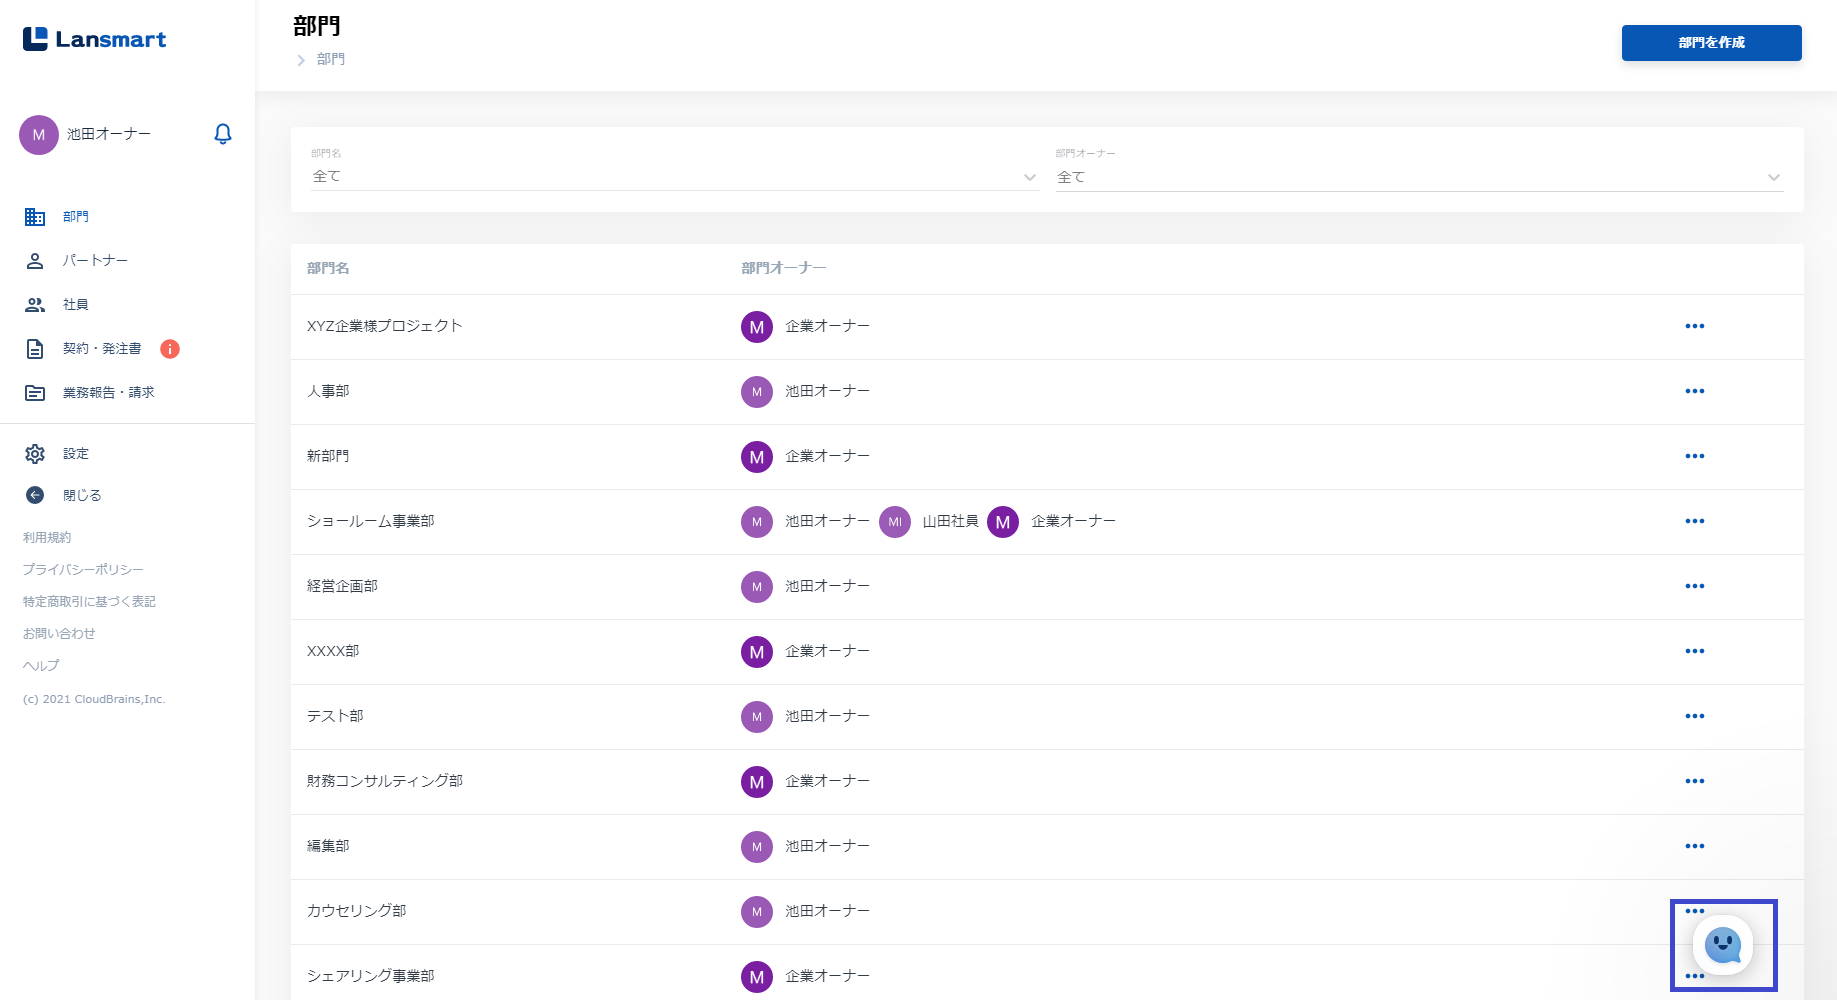The height and width of the screenshot is (1000, 1837).
Task: Go to パートナー in sidebar
Action: point(95,261)
